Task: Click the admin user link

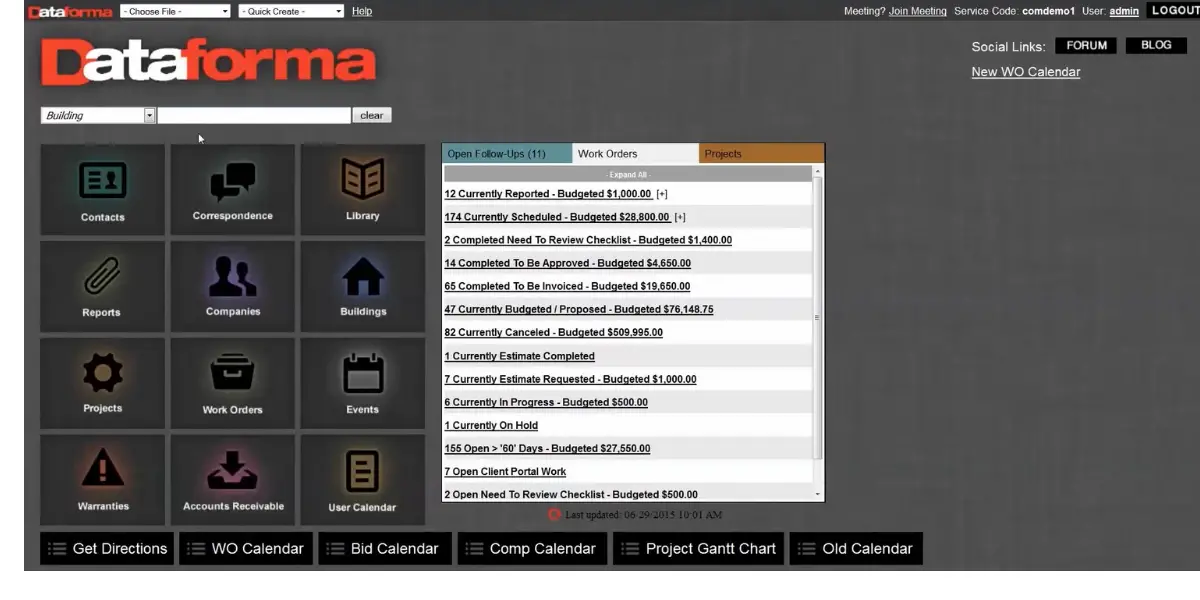Action: (x=1124, y=11)
